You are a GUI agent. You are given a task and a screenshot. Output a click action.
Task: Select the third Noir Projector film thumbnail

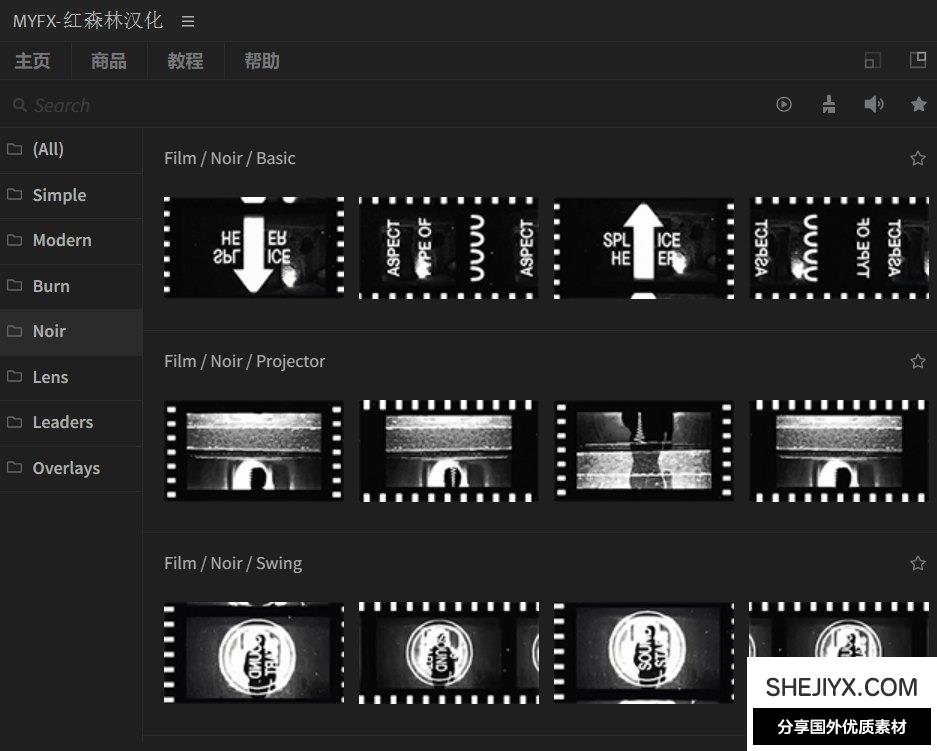click(643, 450)
